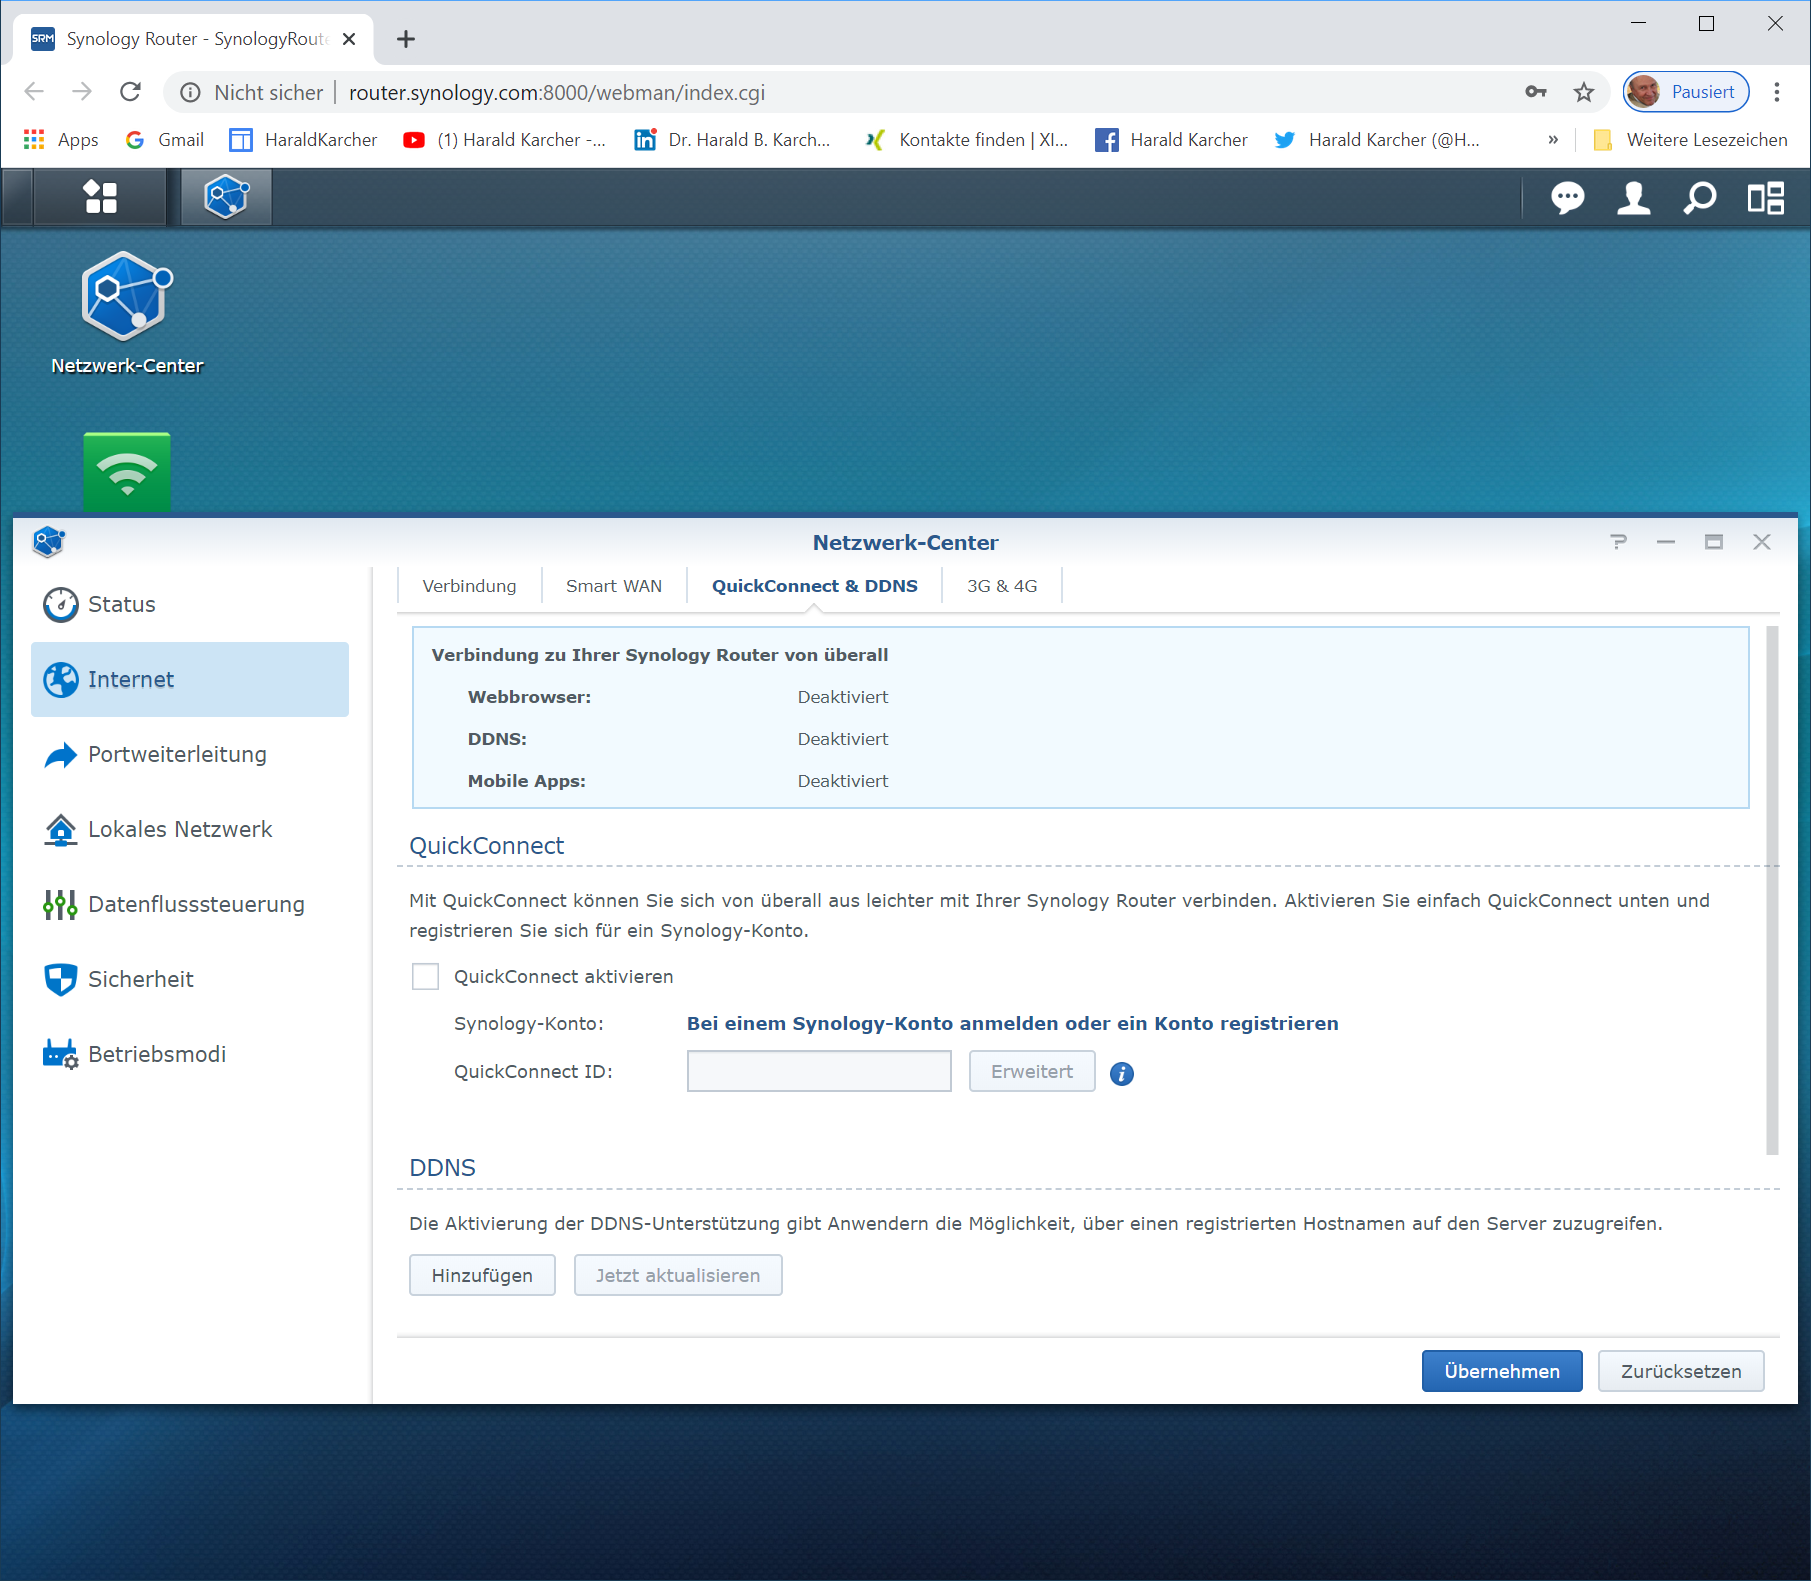The height and width of the screenshot is (1581, 1811).
Task: Open the Netzwerk-Center help question mark
Action: pyautogui.click(x=1618, y=542)
